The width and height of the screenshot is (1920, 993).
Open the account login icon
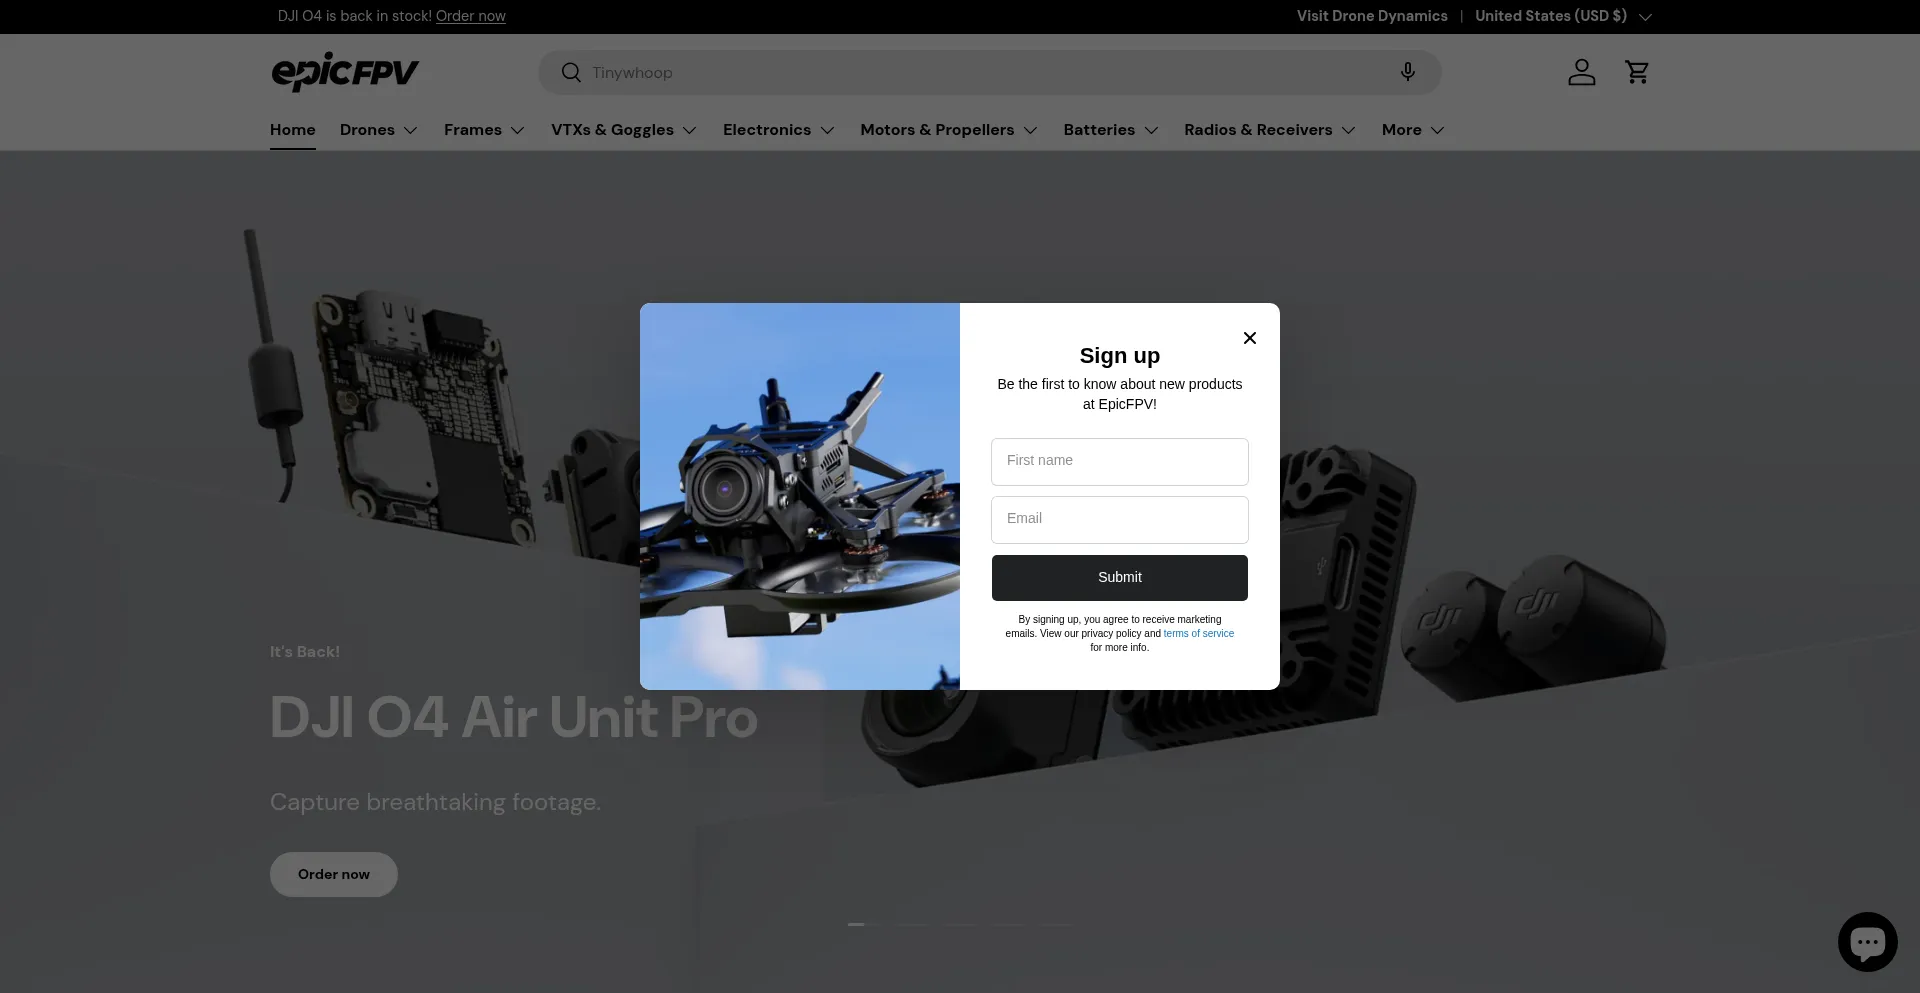click(x=1581, y=72)
